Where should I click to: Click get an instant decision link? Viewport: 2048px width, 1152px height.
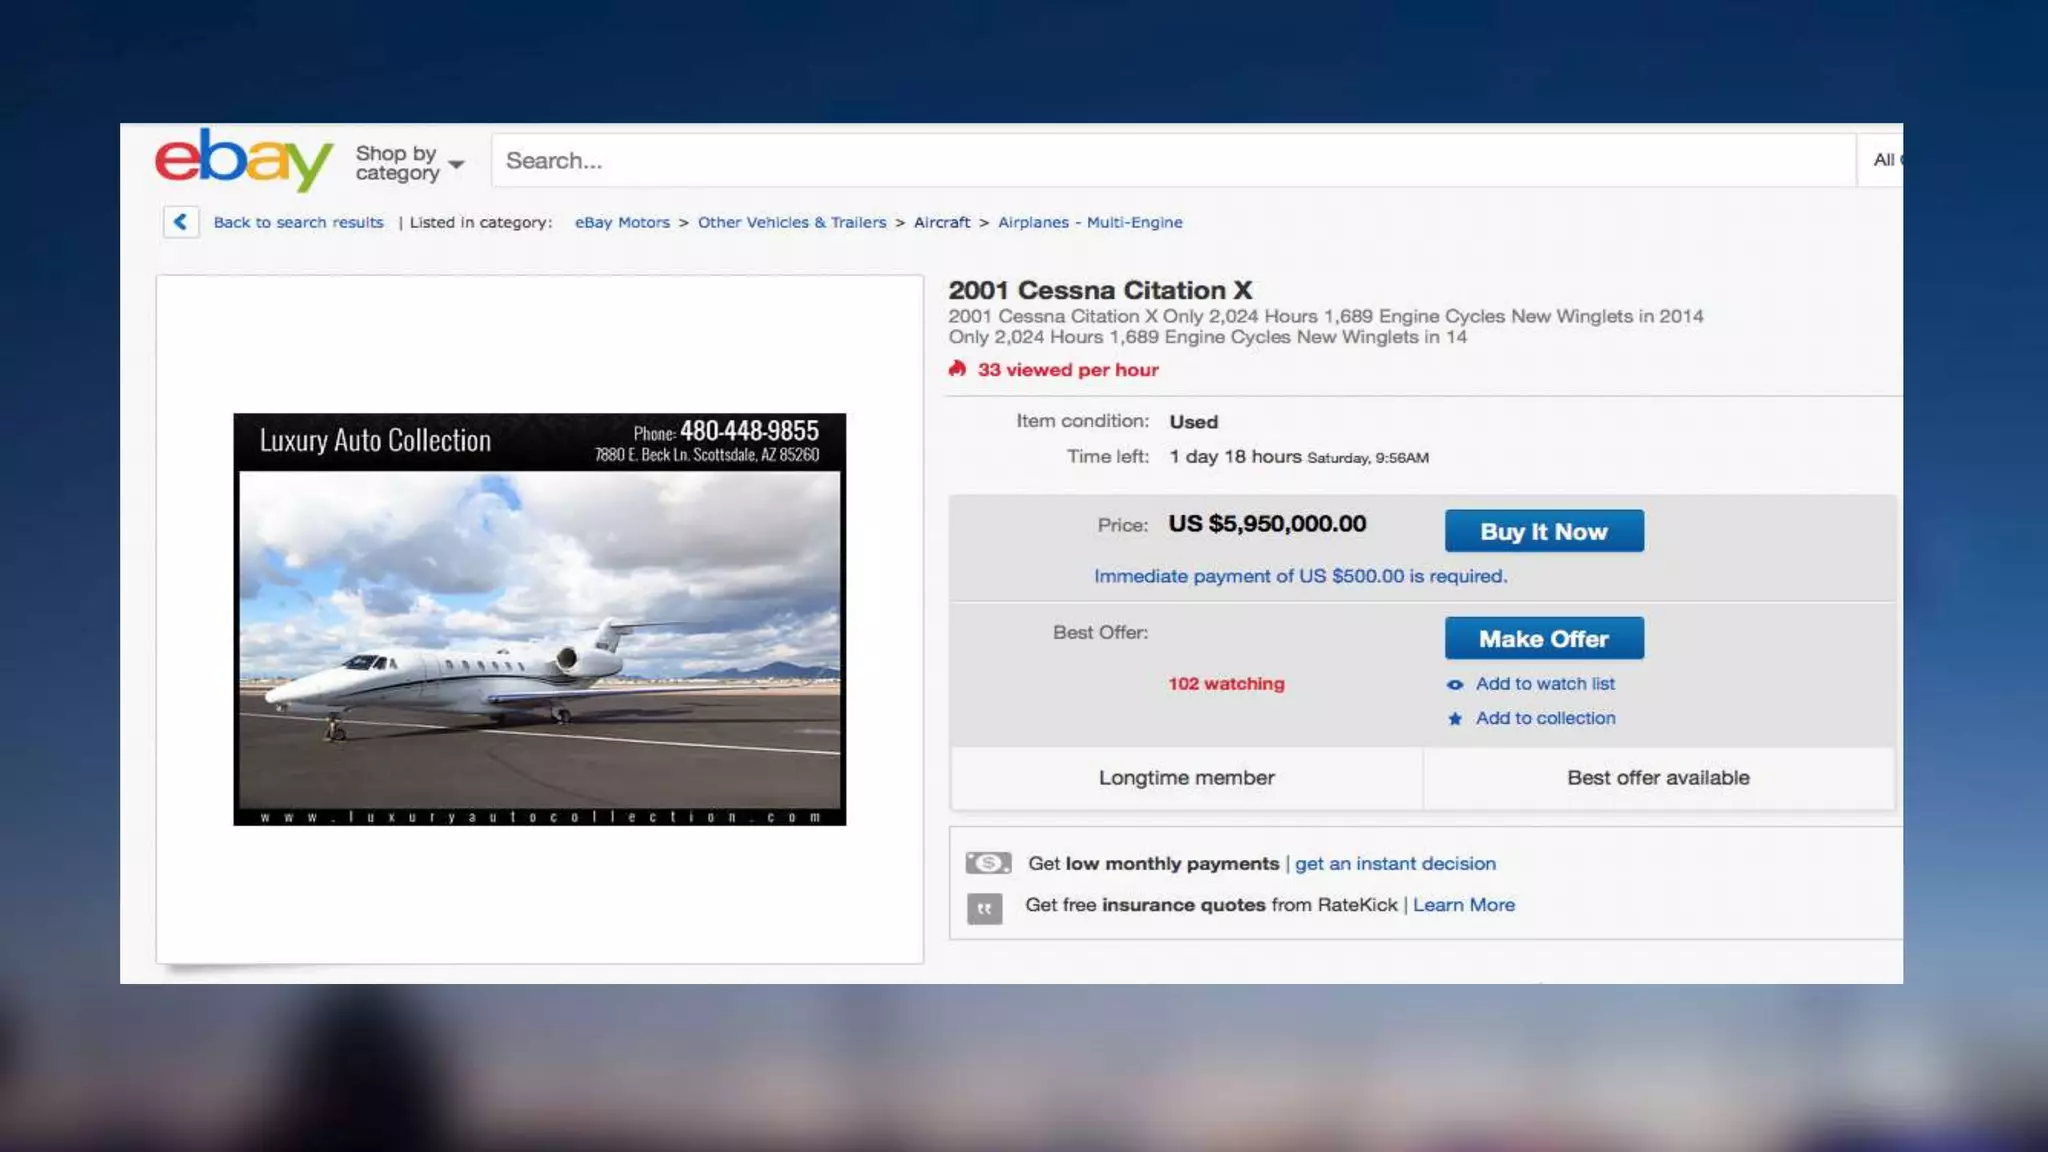tap(1394, 863)
